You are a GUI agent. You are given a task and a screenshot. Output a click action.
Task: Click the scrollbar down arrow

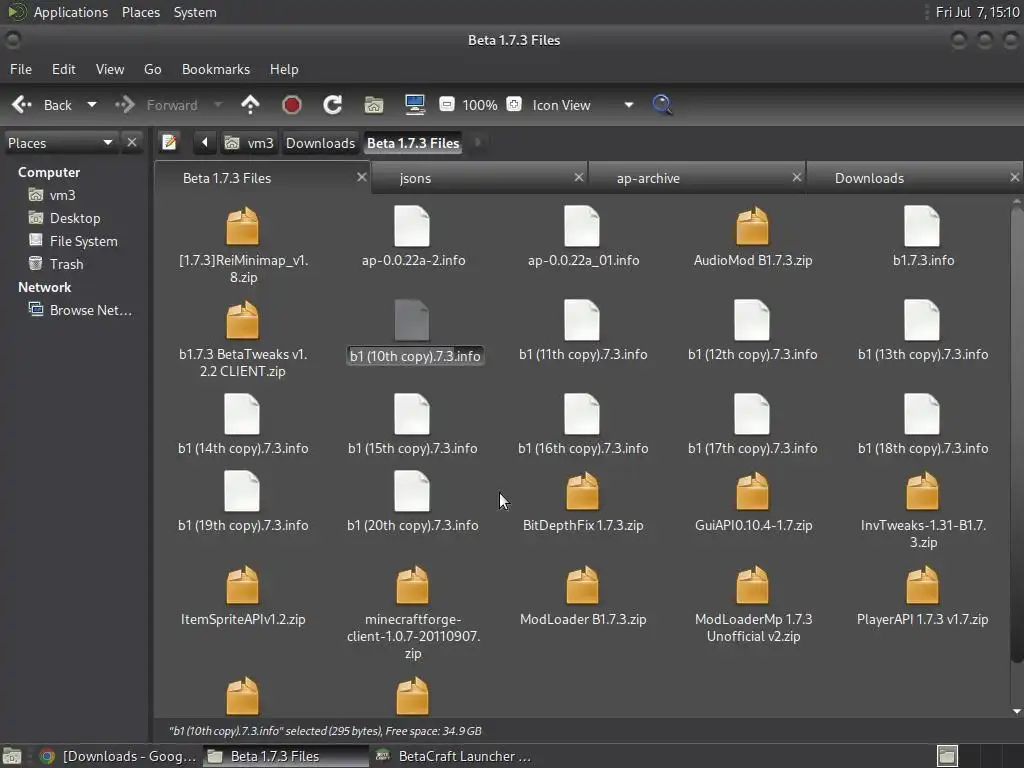(x=1016, y=711)
